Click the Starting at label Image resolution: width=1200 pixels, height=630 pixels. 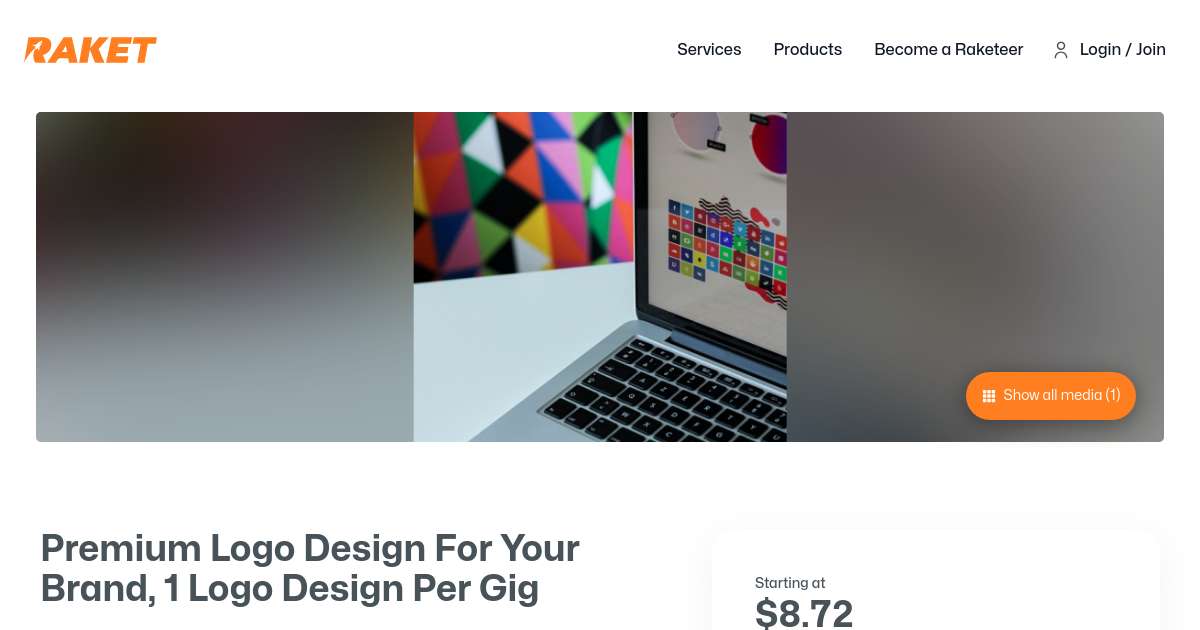(790, 583)
